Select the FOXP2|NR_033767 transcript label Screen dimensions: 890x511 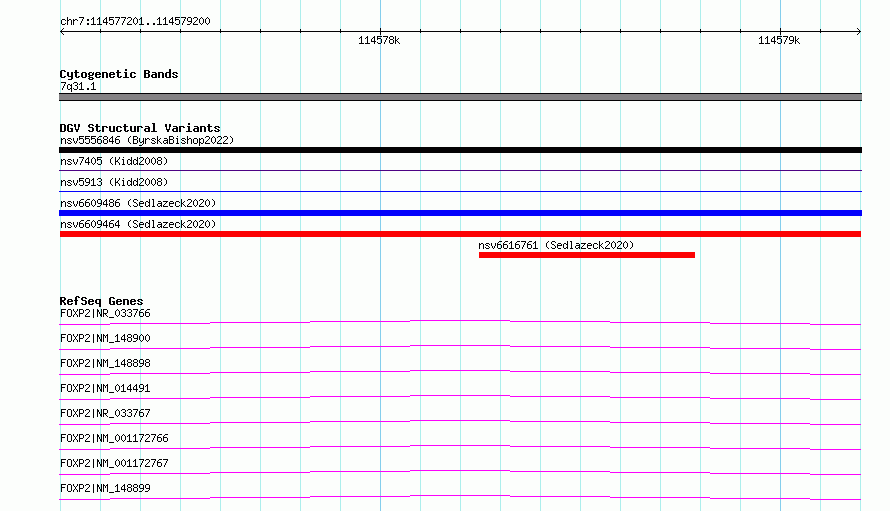[x=105, y=413]
